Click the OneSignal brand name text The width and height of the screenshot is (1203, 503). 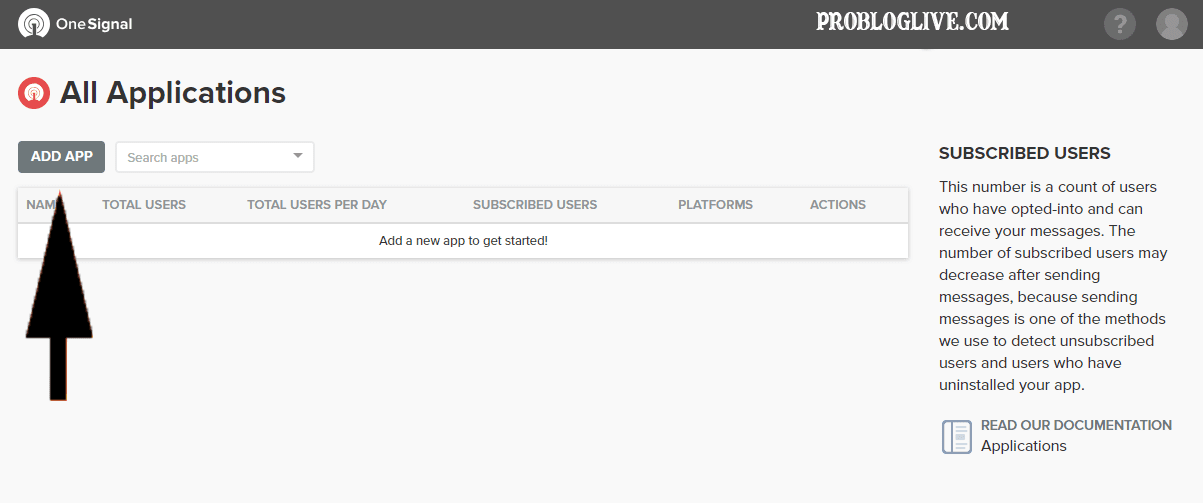click(x=94, y=24)
